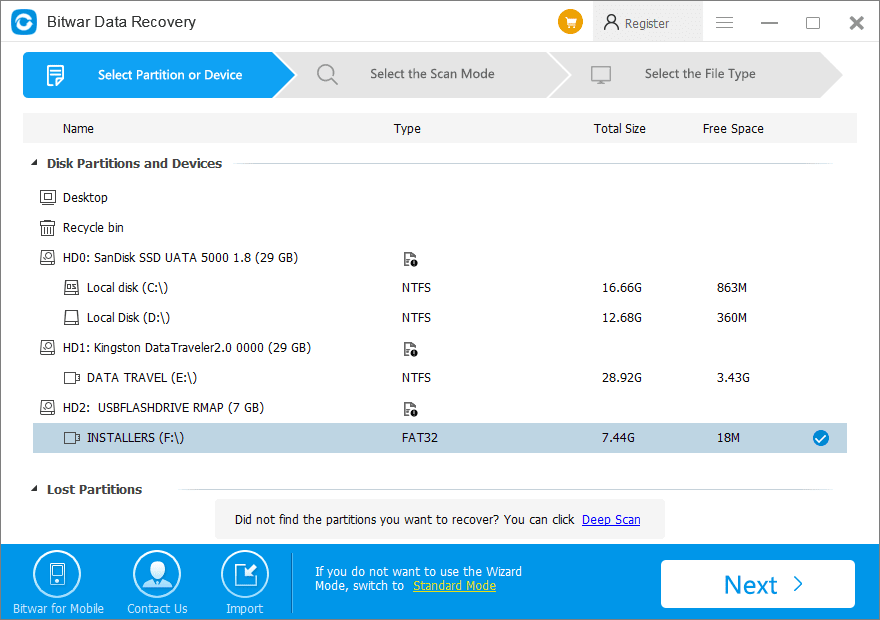Select Local Disk (D:\) partition
880x620 pixels.
(129, 318)
